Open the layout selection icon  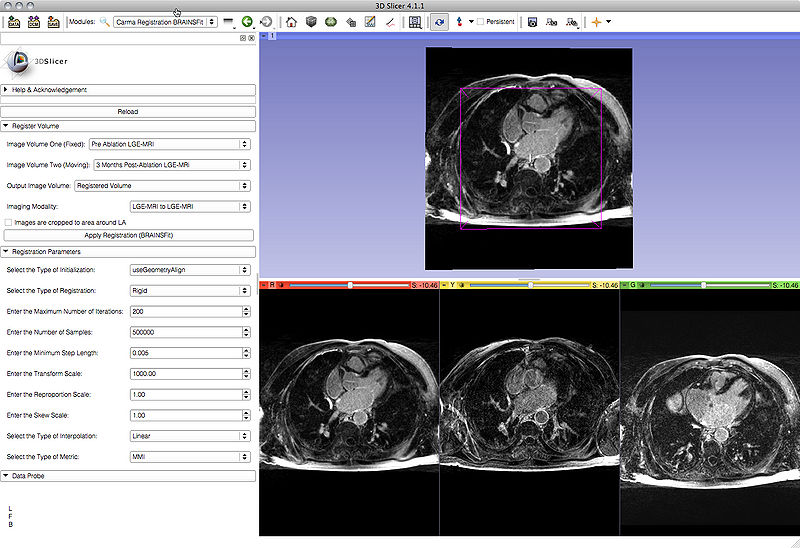point(415,21)
